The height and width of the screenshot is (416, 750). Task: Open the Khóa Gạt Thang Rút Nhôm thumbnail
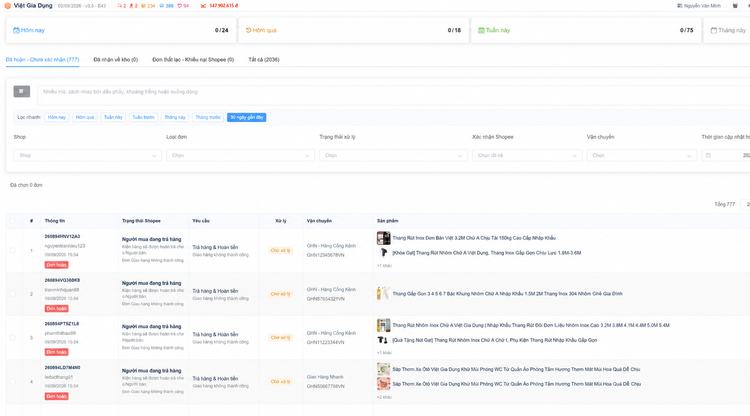pyautogui.click(x=383, y=252)
